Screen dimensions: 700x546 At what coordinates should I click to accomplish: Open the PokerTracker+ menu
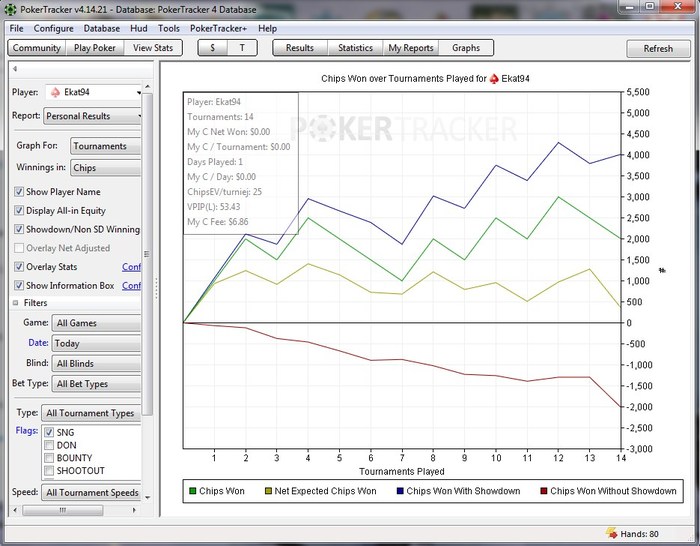point(218,29)
